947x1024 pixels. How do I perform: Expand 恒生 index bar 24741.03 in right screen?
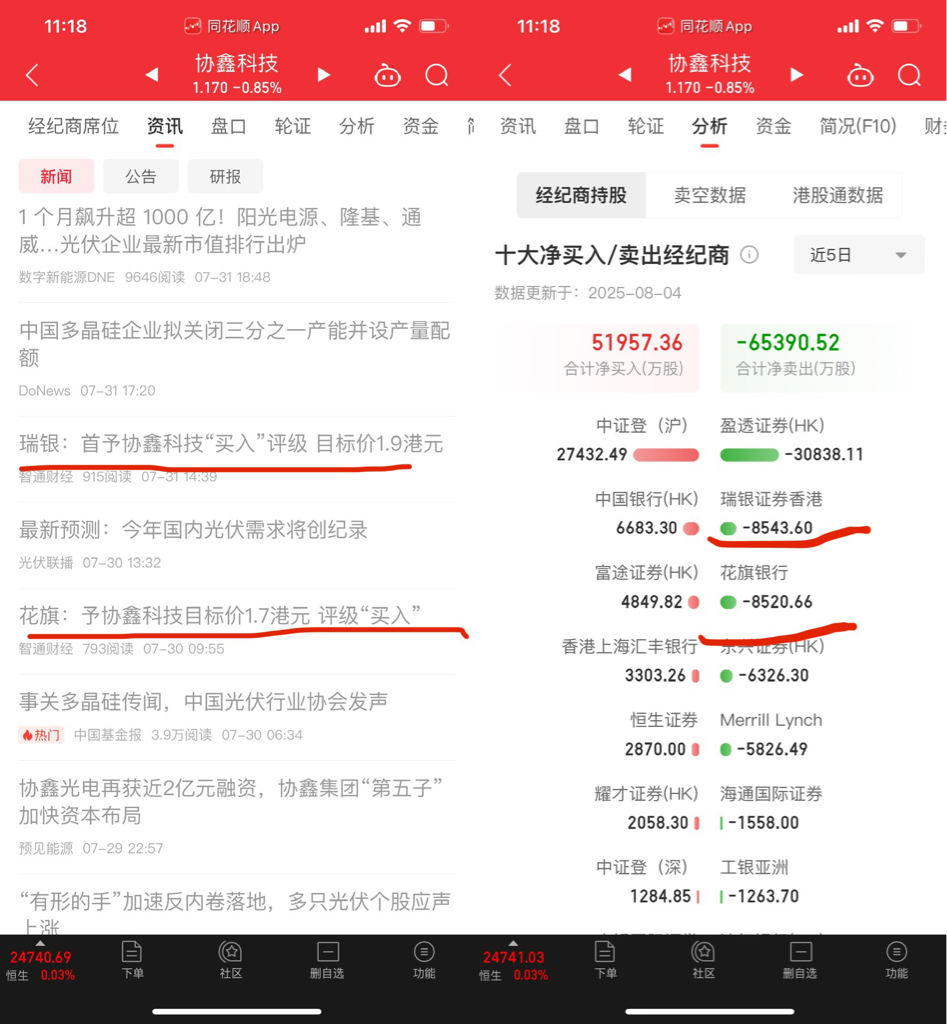tap(513, 961)
